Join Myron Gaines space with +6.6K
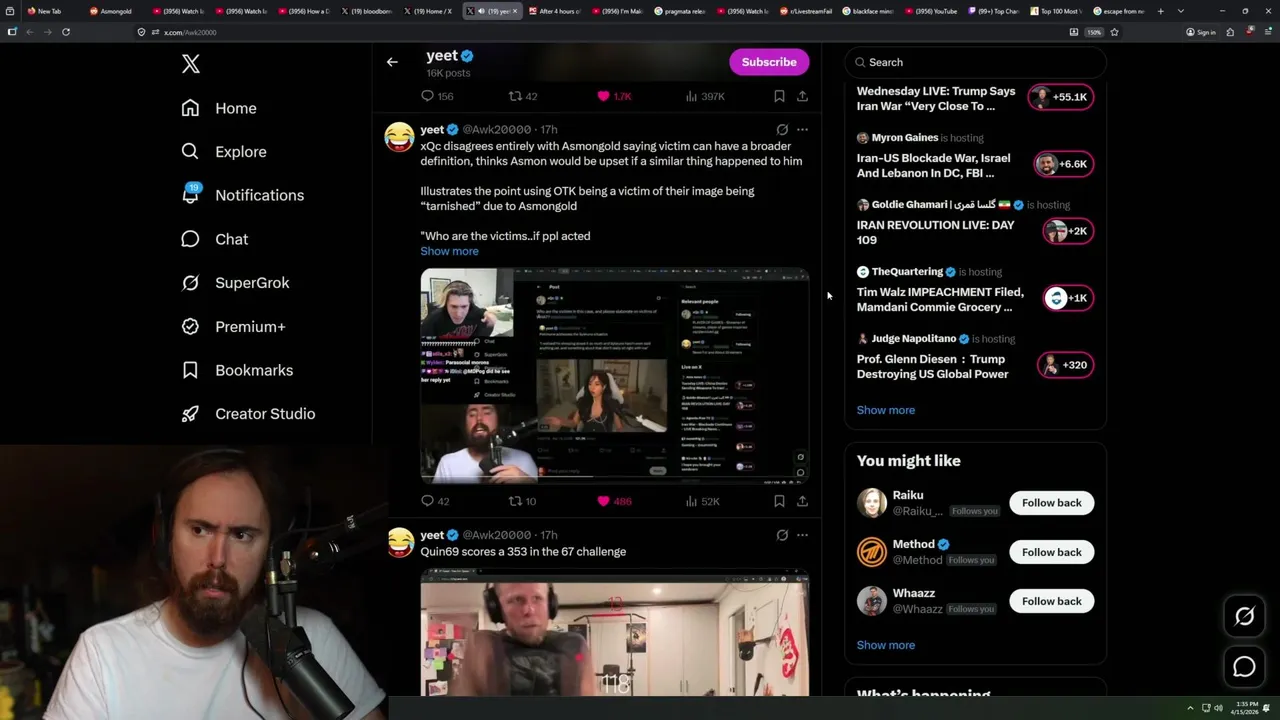This screenshot has width=1280, height=720. coord(1063,164)
